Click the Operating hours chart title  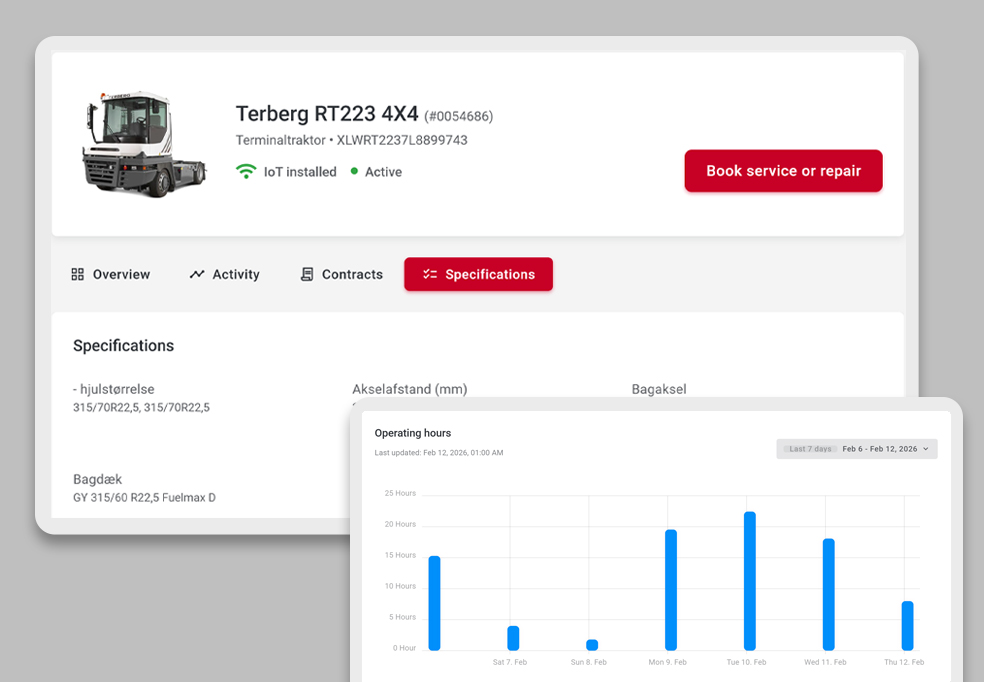(x=413, y=433)
